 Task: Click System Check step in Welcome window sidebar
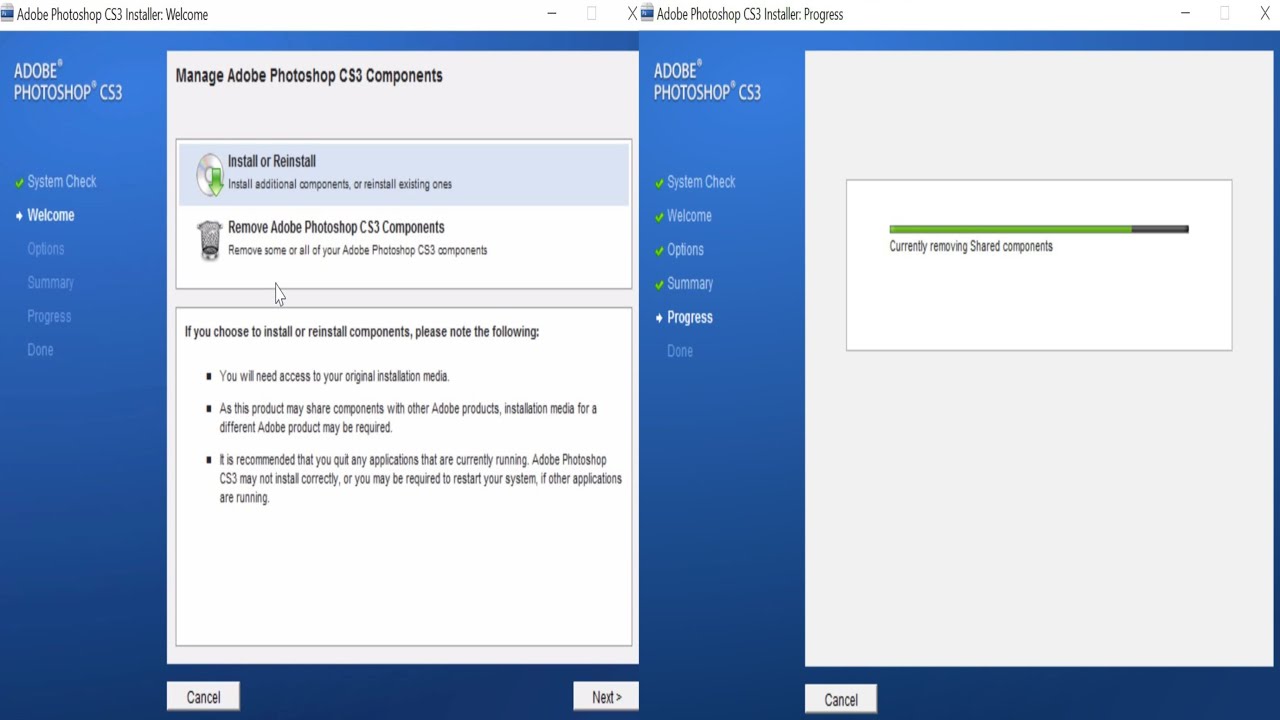pyautogui.click(x=62, y=181)
